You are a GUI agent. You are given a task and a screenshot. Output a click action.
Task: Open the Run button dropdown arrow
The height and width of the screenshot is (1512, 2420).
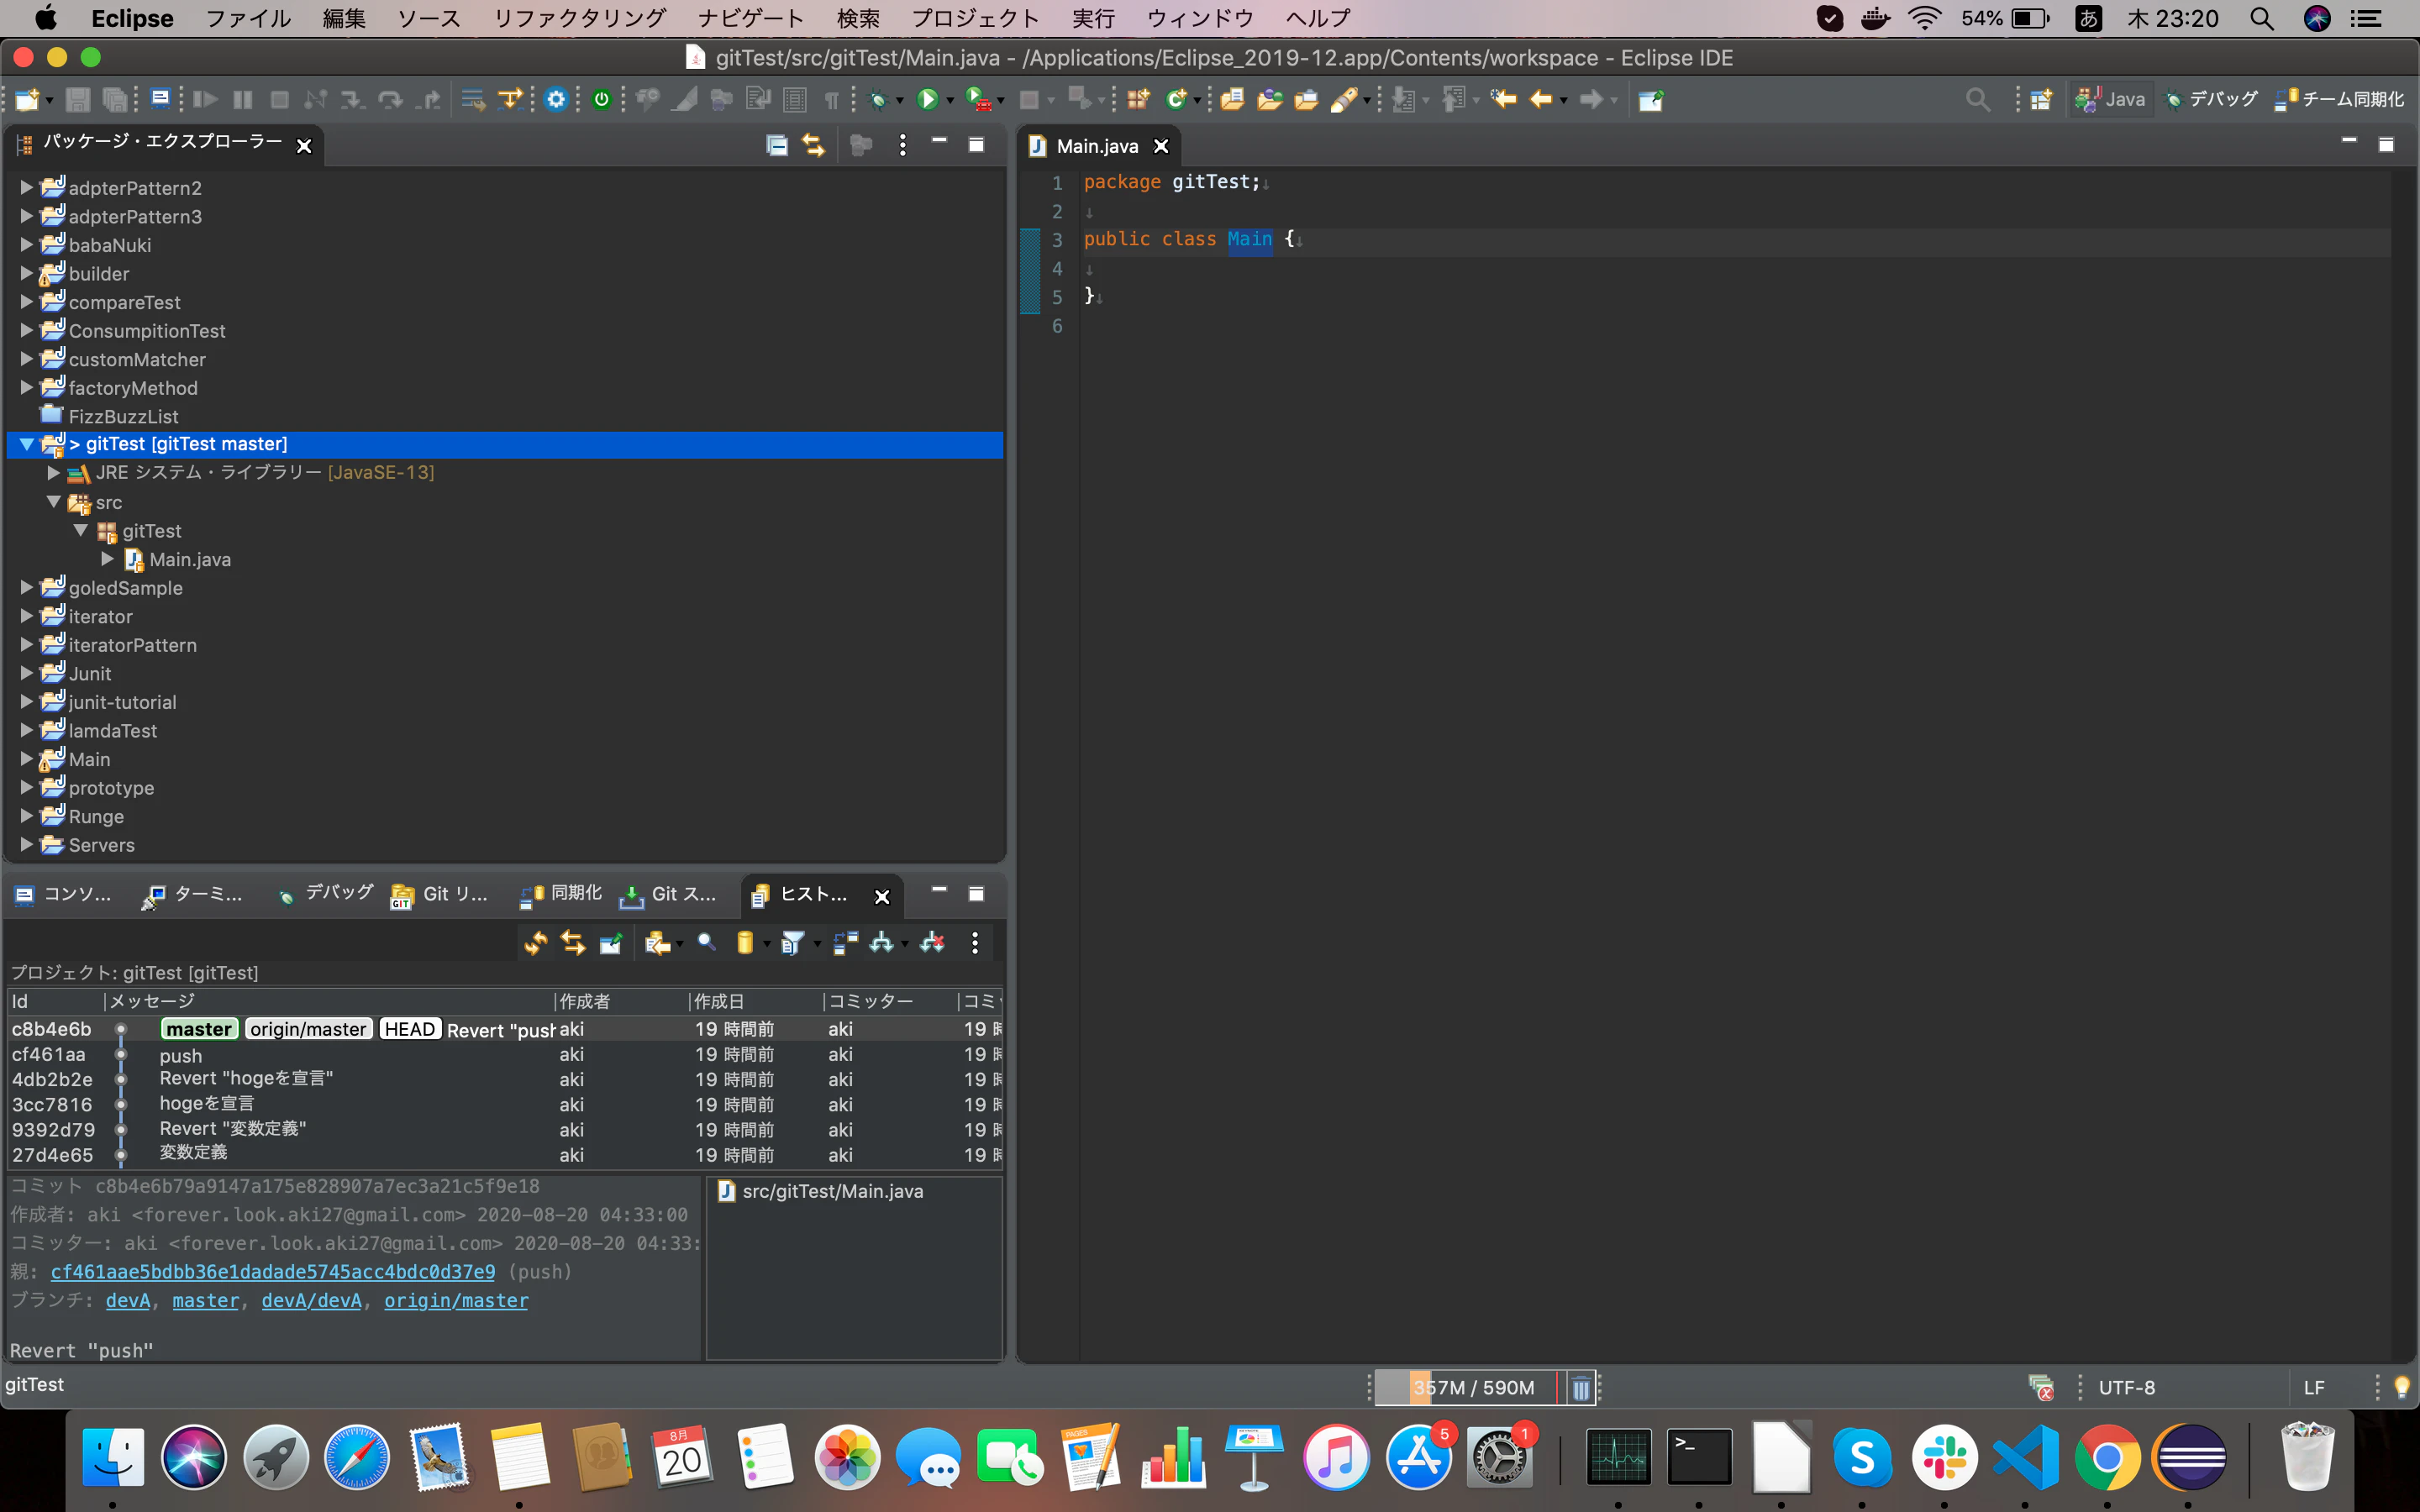(x=950, y=100)
